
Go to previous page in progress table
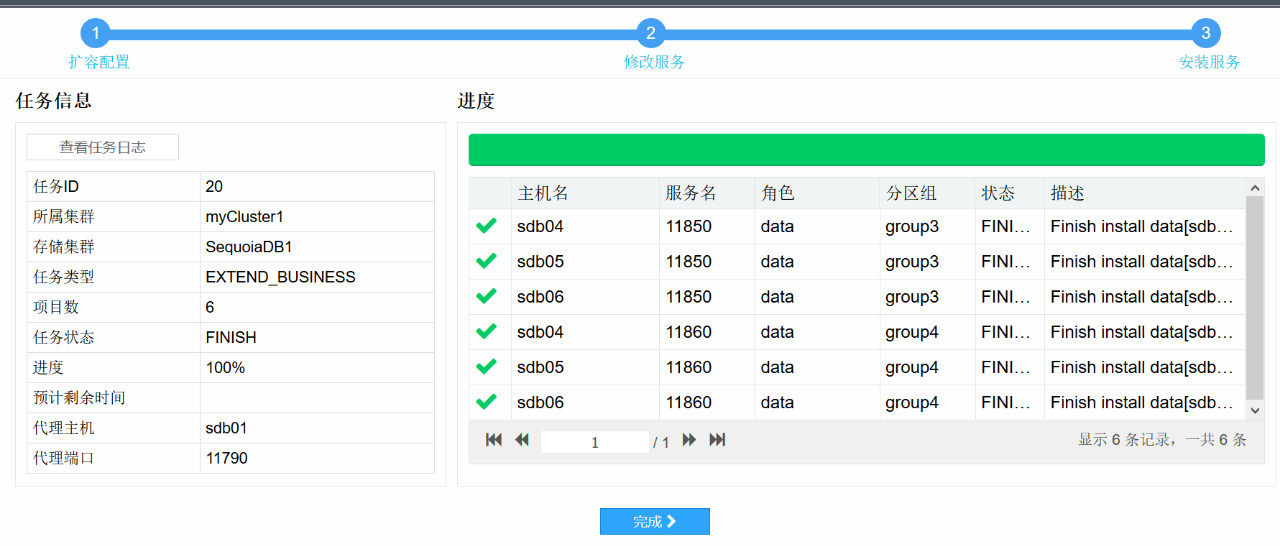pos(521,440)
